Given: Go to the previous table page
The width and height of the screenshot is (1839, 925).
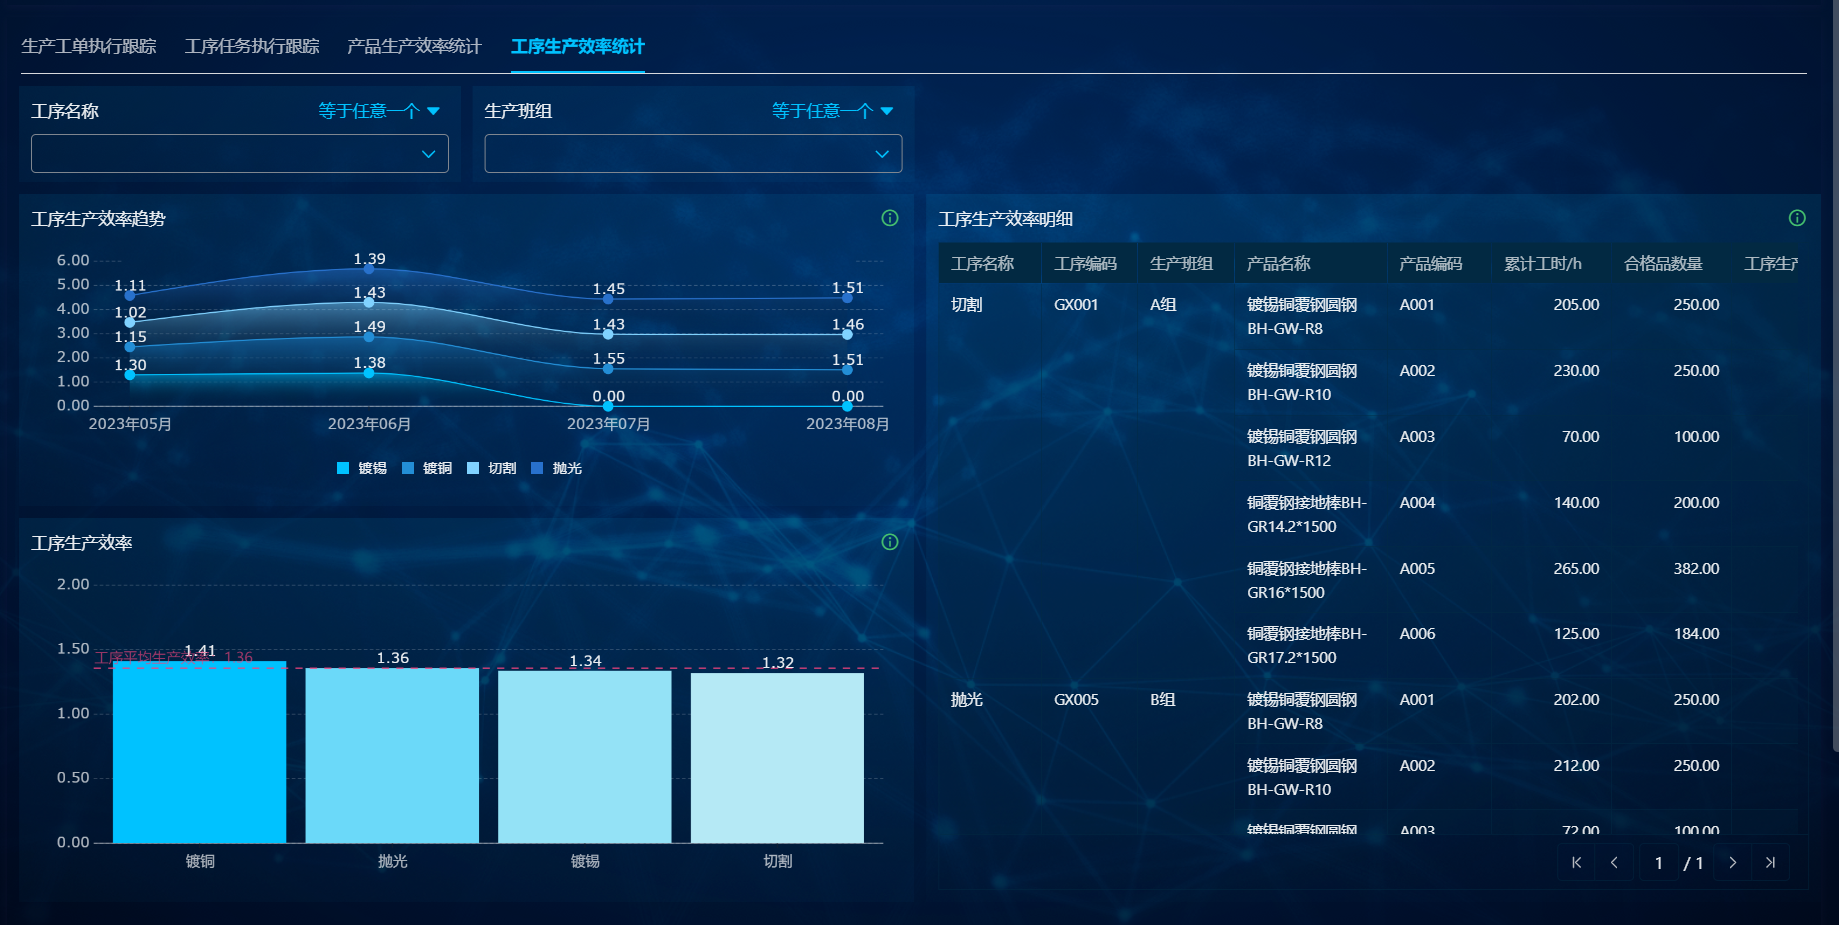Looking at the screenshot, I should 1614,862.
